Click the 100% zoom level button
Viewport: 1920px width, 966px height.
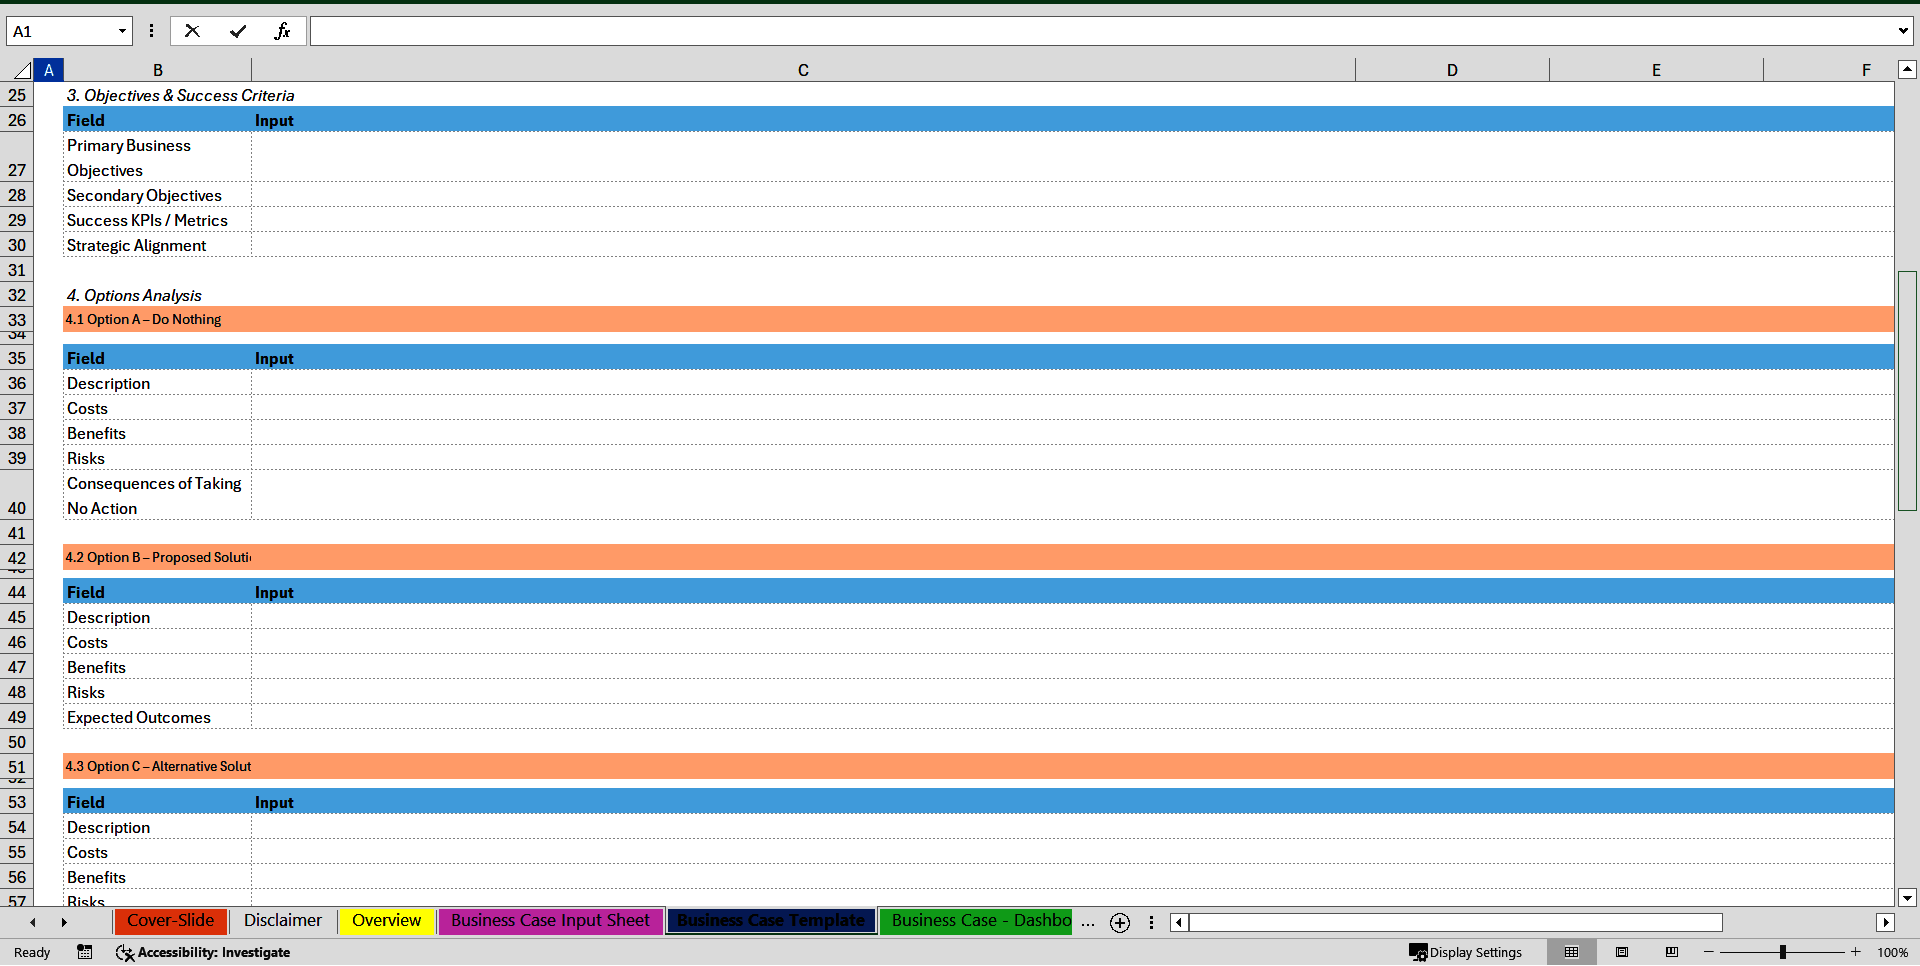(x=1892, y=952)
